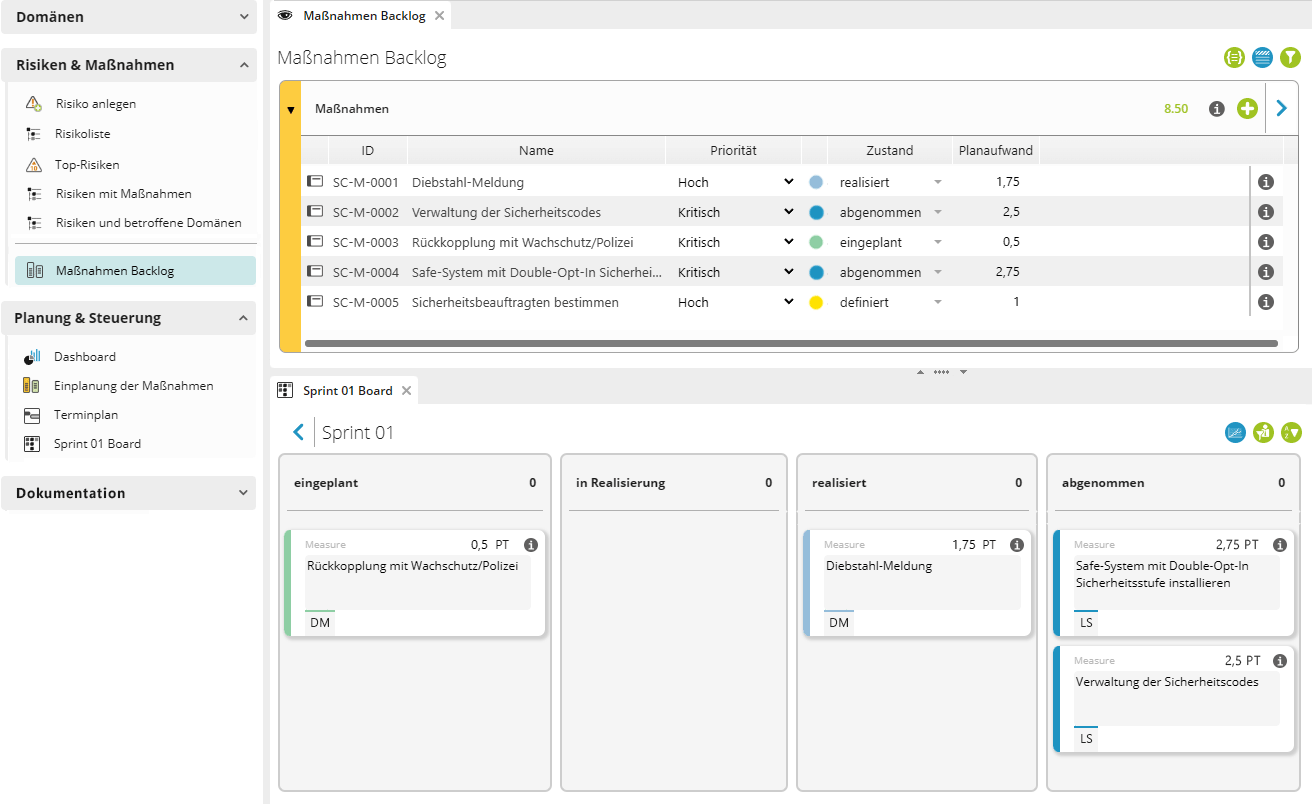Click light blue status dot of SC-M-0001

(816, 182)
